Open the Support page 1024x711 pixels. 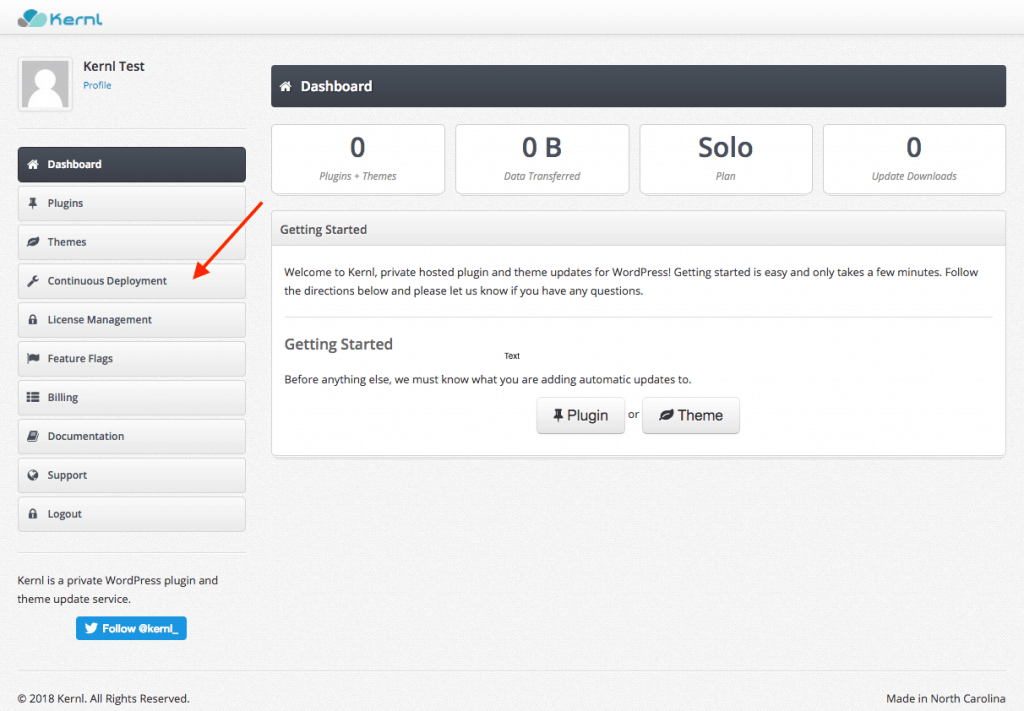(x=132, y=475)
